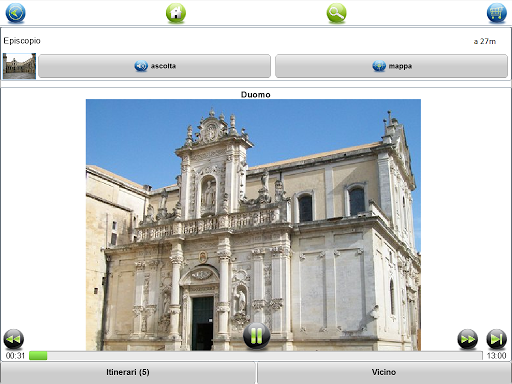Open the blue shopping cart icon
This screenshot has height=384, width=512.
[496, 13]
